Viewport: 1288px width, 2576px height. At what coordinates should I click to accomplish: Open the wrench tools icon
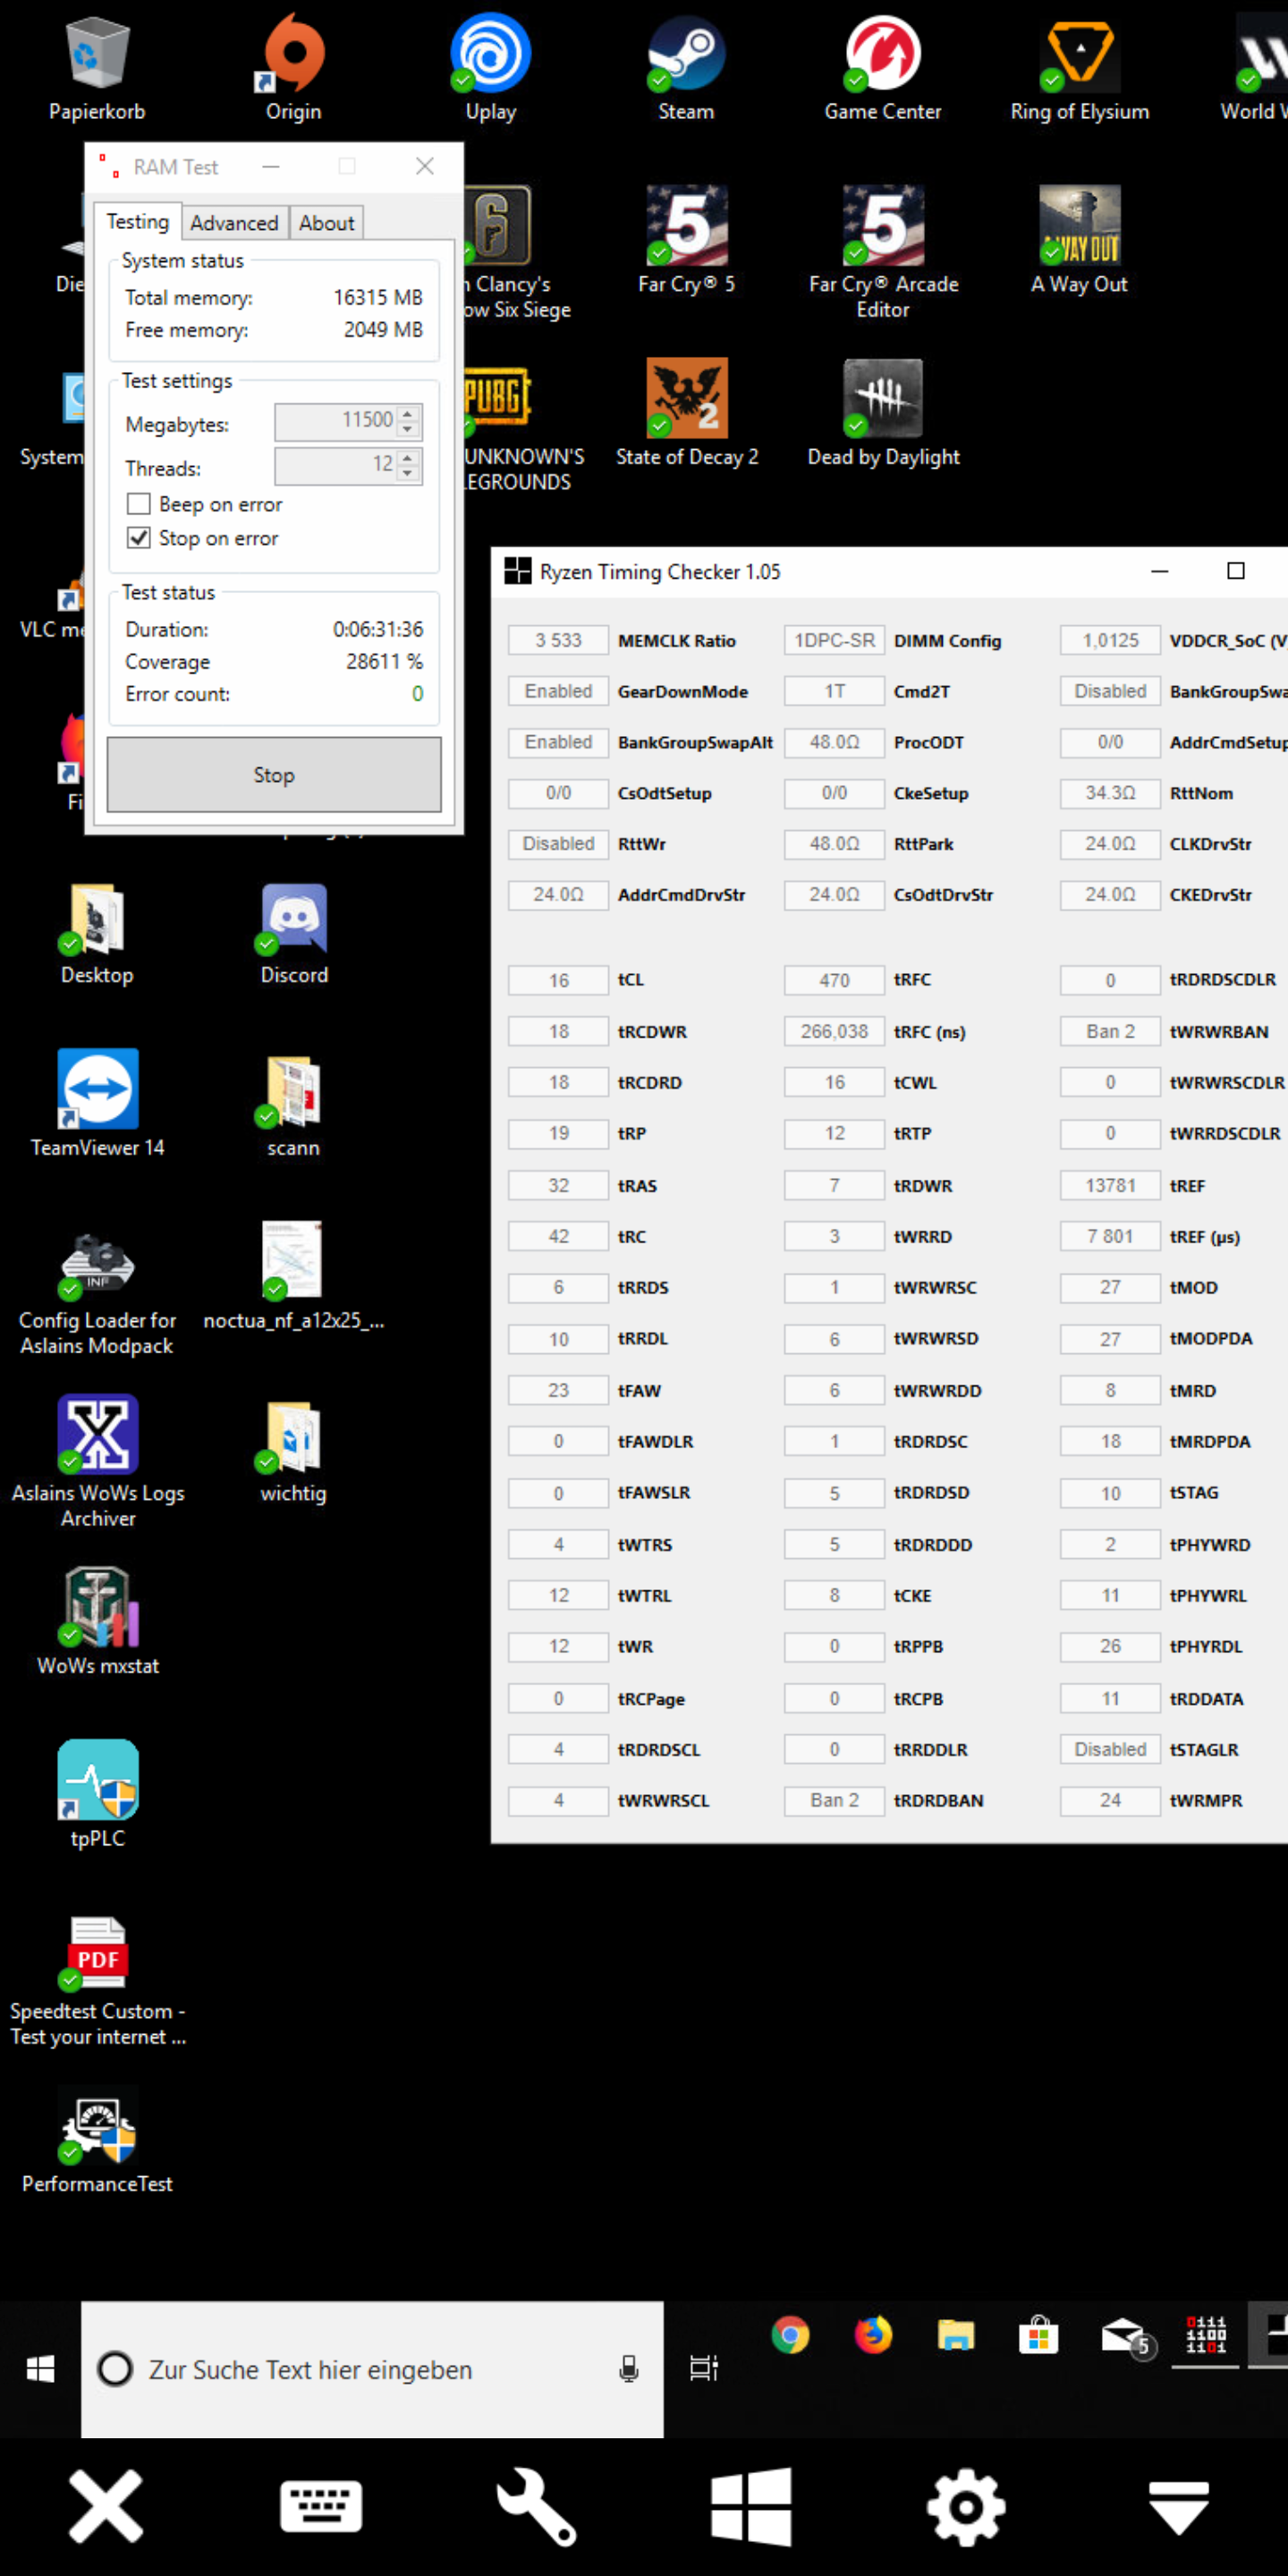536,2506
